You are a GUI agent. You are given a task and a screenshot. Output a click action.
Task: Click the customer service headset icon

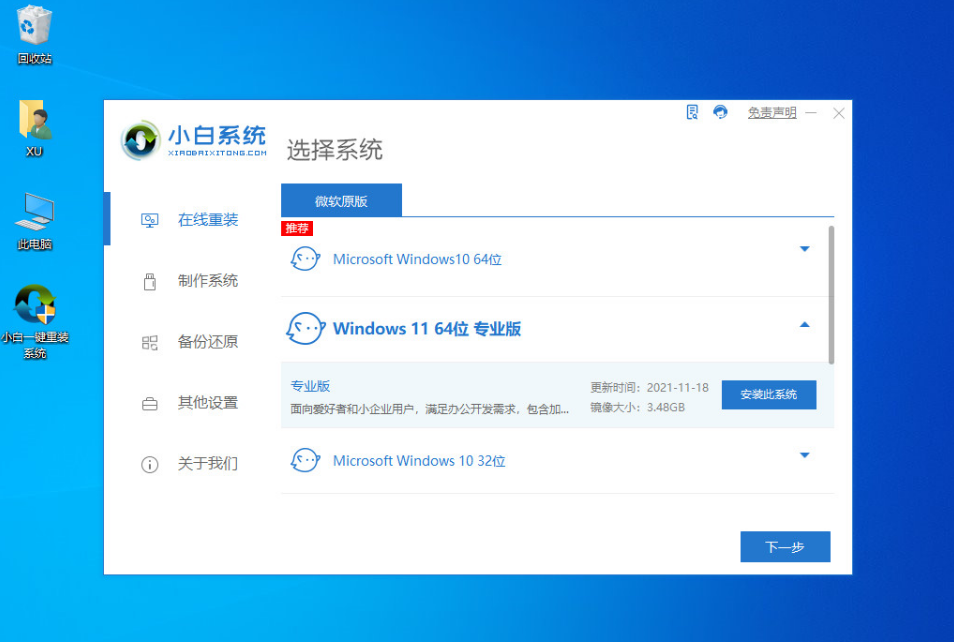point(720,113)
